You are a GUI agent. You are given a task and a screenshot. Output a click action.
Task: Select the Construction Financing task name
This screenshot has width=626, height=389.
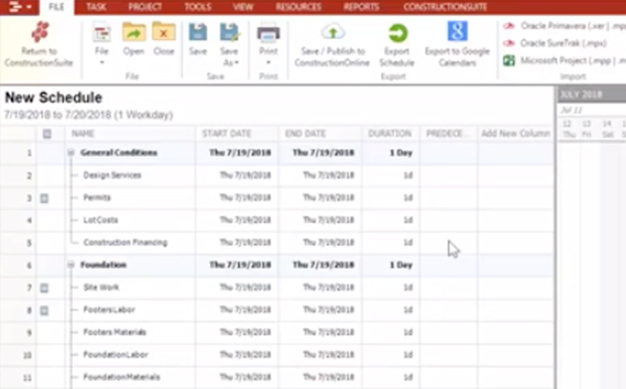[x=125, y=242]
